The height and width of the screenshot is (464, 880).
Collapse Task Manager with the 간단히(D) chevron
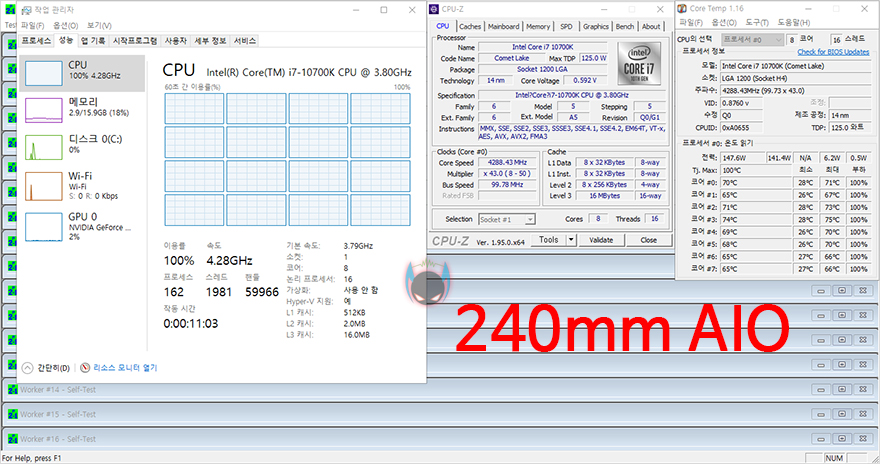[x=28, y=368]
